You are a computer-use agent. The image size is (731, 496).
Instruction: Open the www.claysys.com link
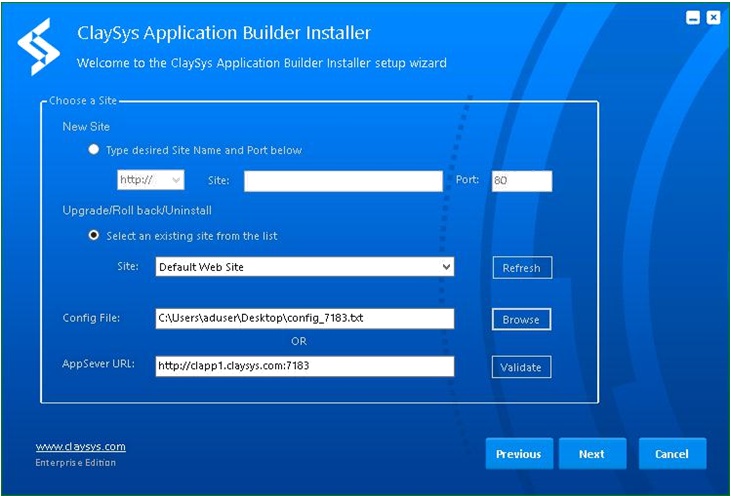tap(81, 447)
